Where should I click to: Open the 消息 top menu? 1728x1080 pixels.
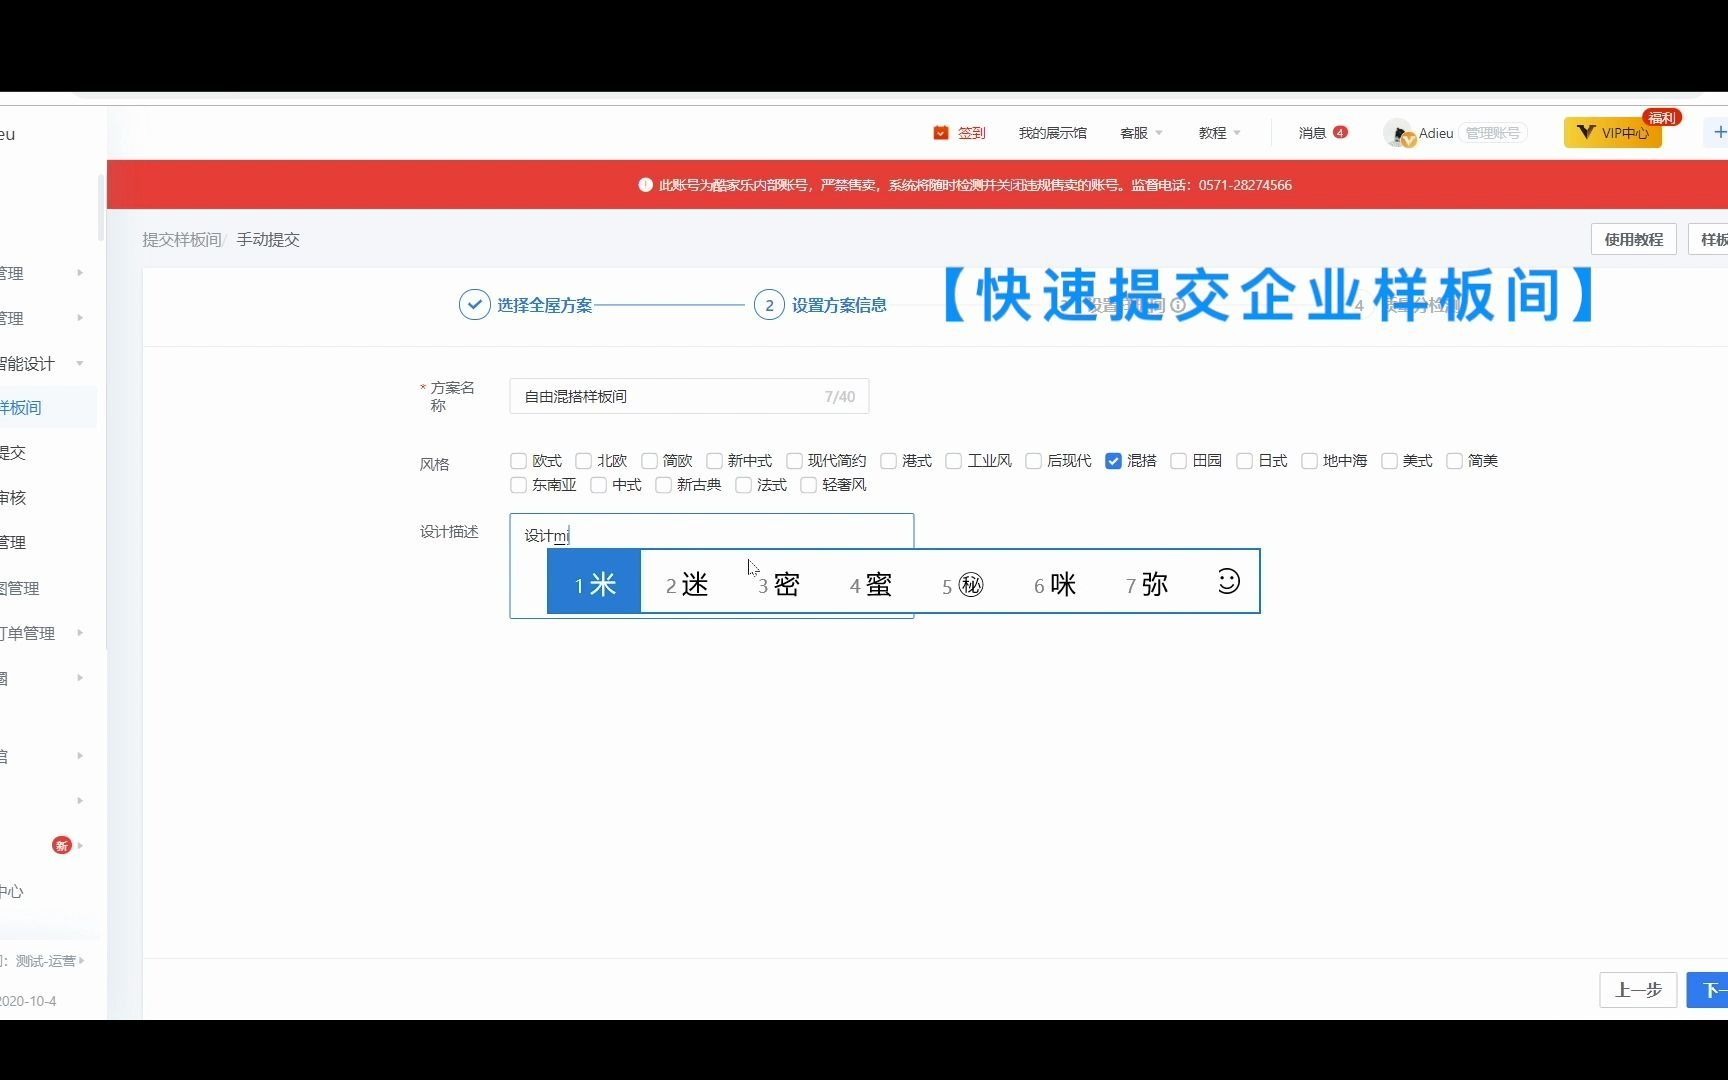1312,133
